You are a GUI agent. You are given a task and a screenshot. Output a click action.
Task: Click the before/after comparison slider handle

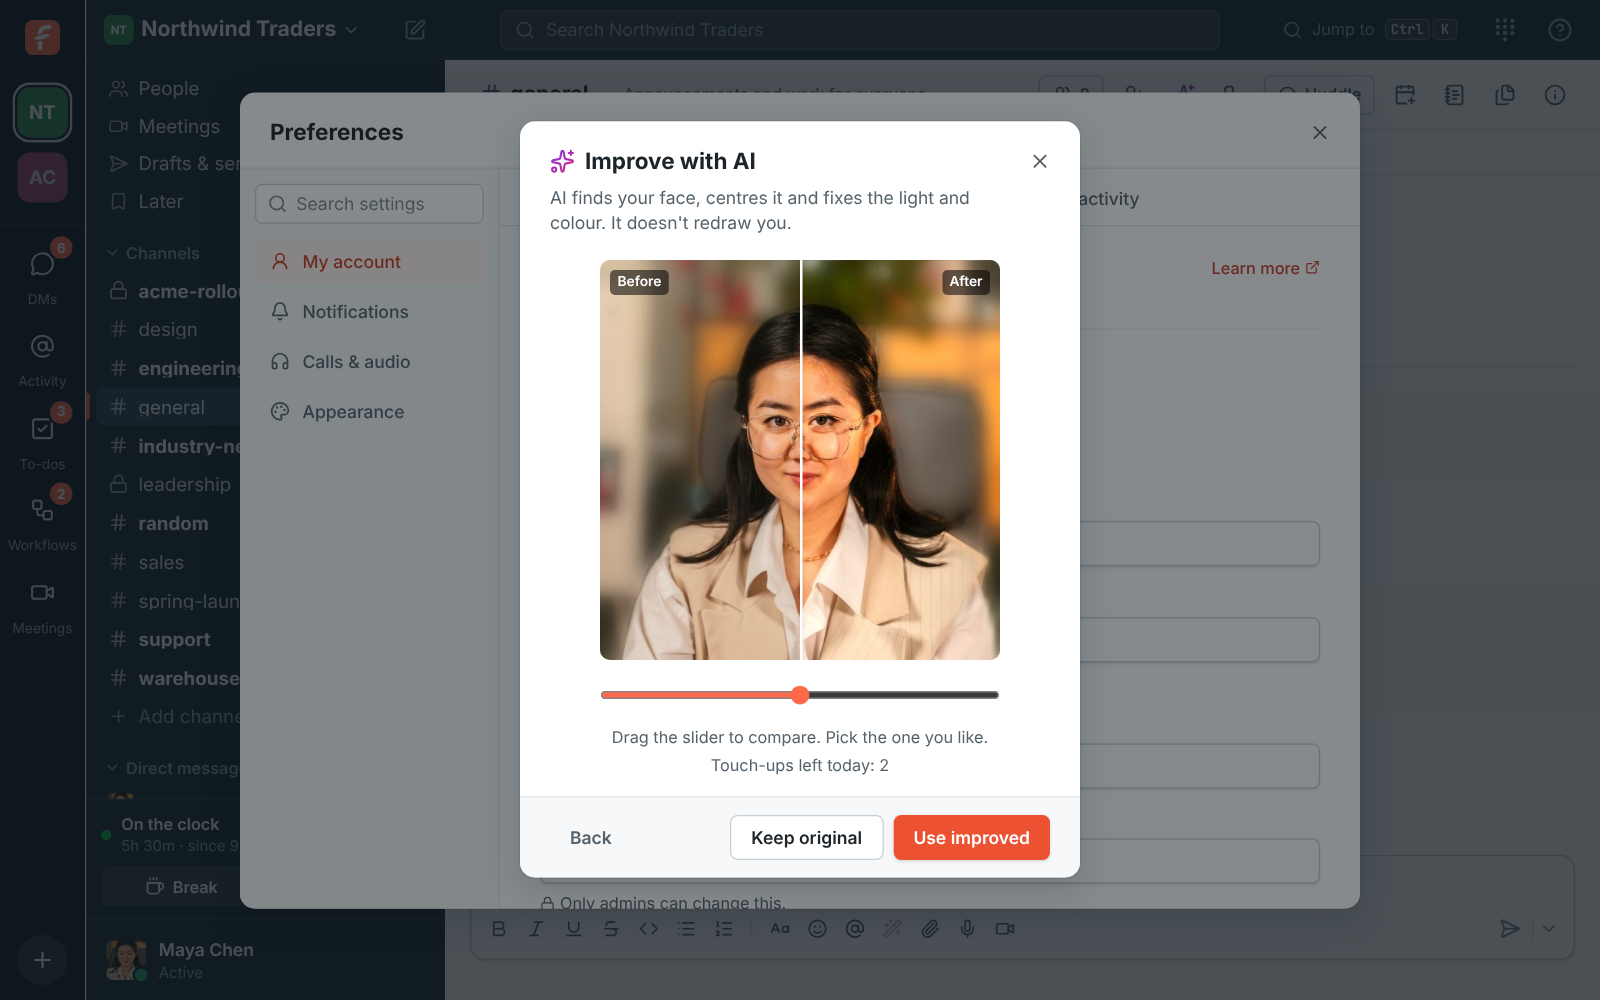(x=800, y=695)
